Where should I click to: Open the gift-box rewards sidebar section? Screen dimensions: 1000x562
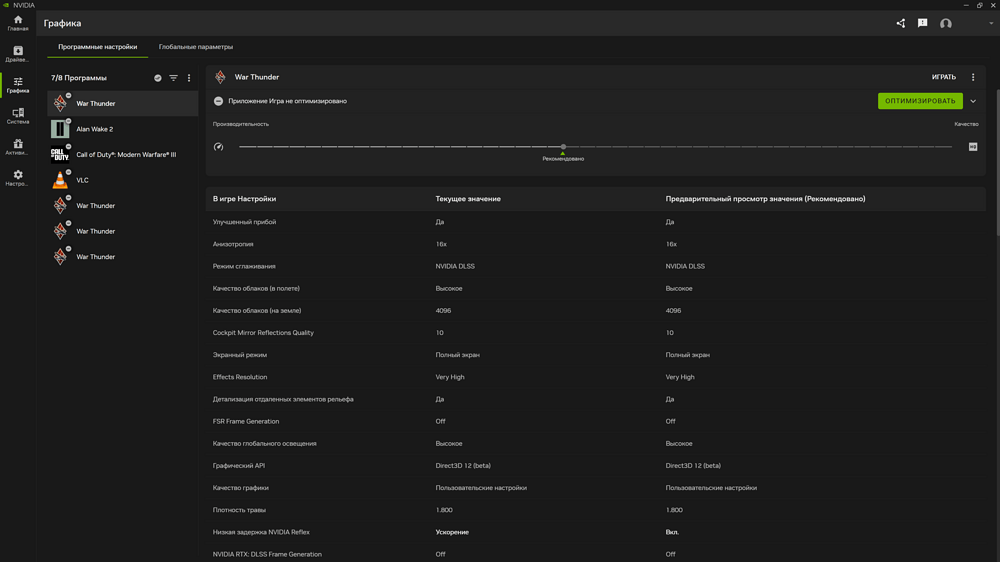[x=18, y=147]
